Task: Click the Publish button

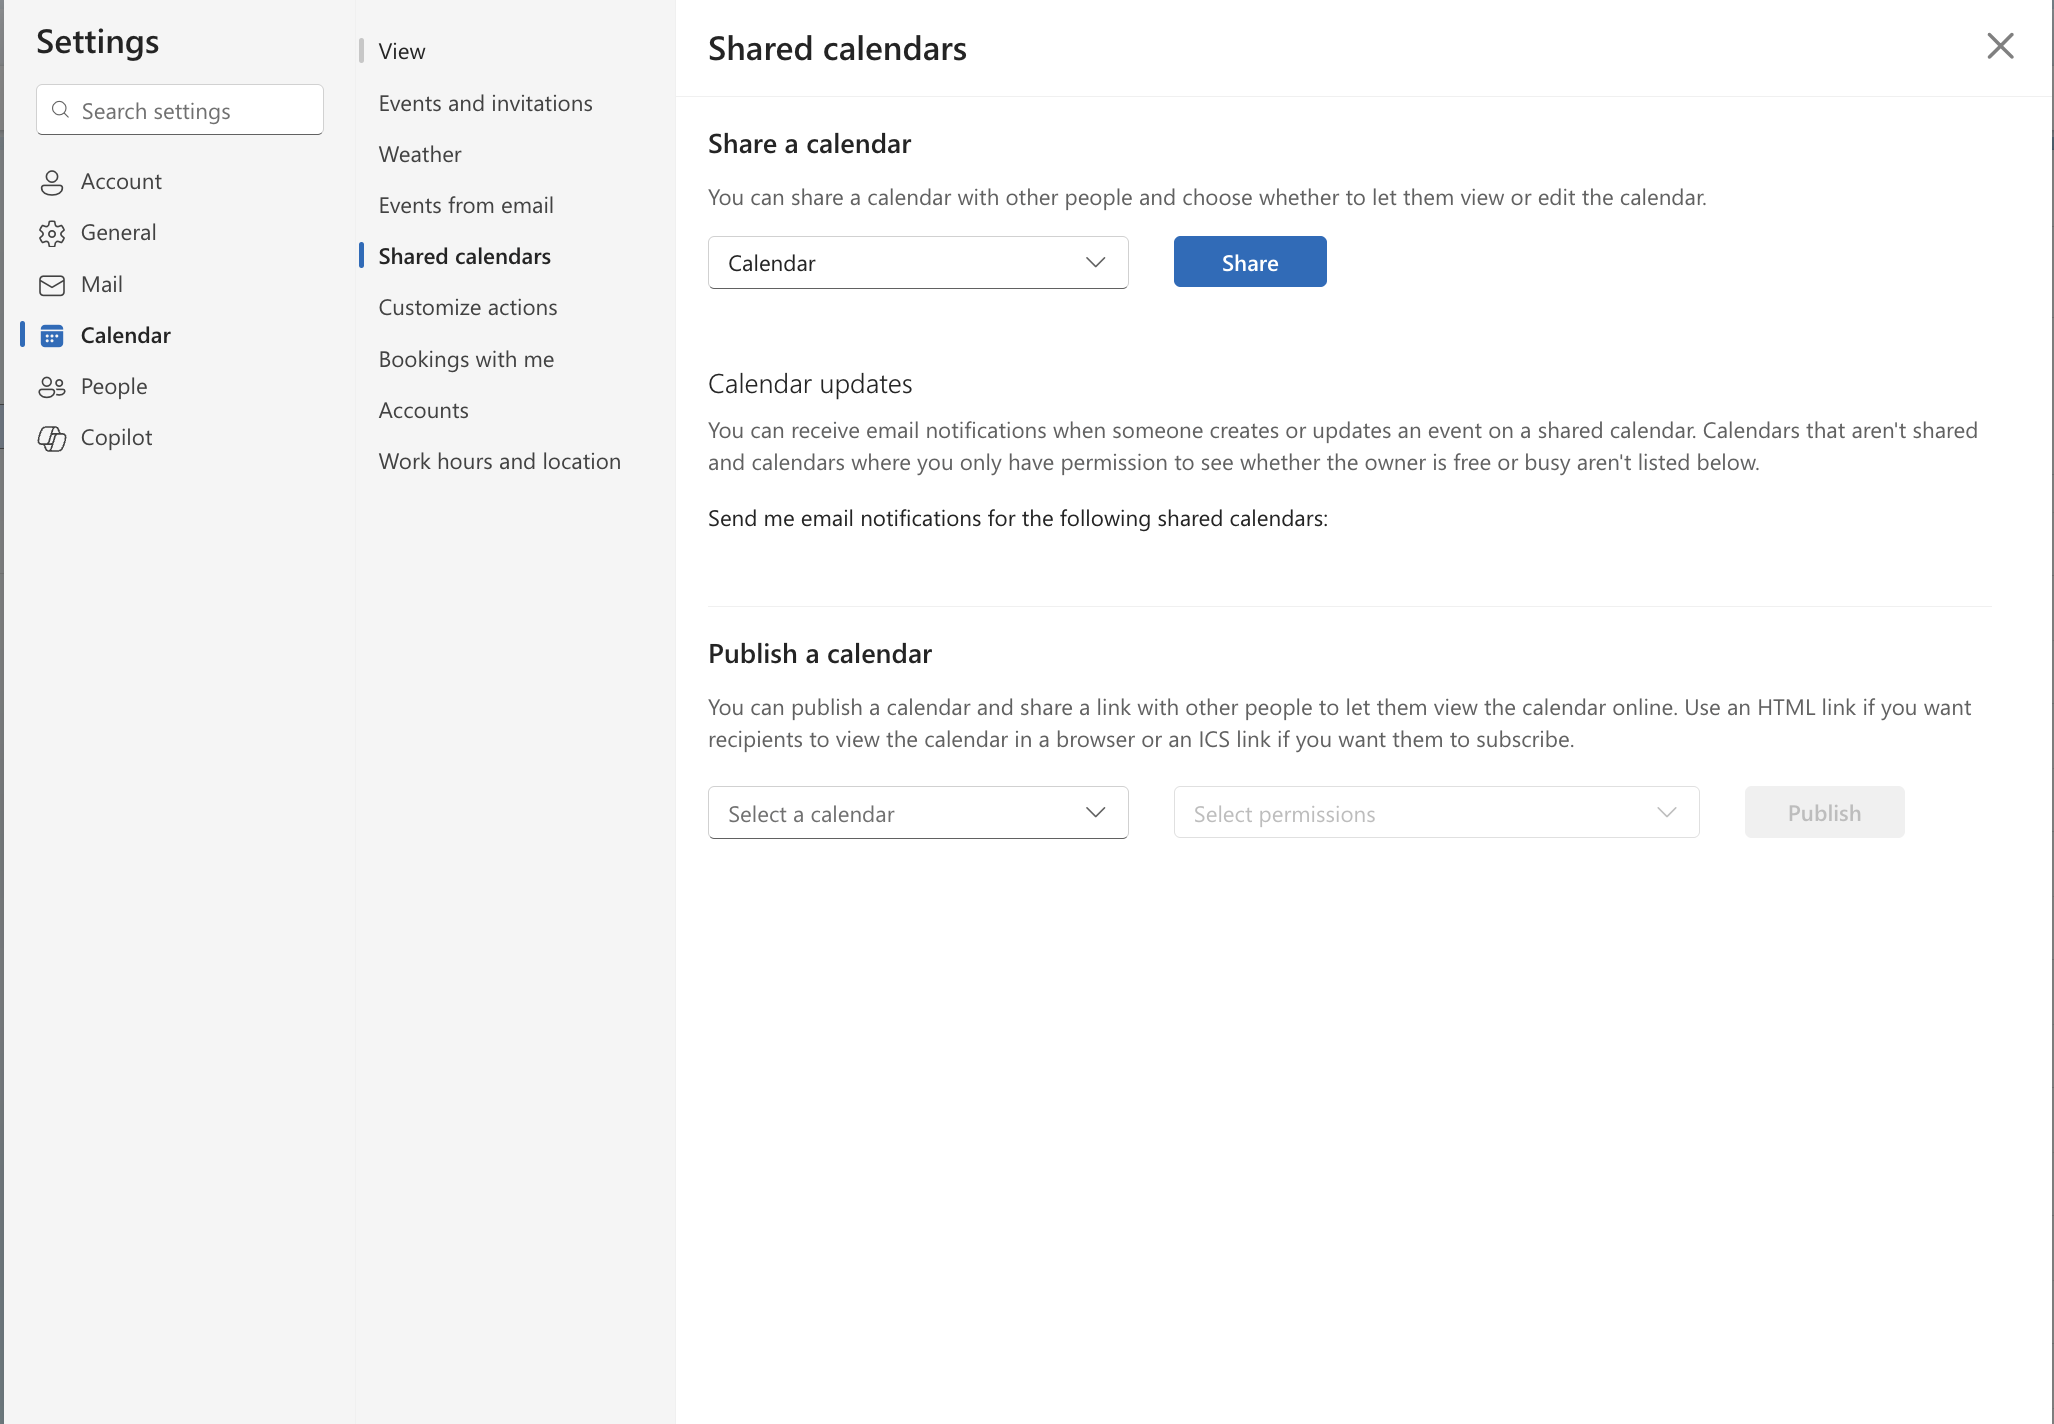Action: [1823, 813]
